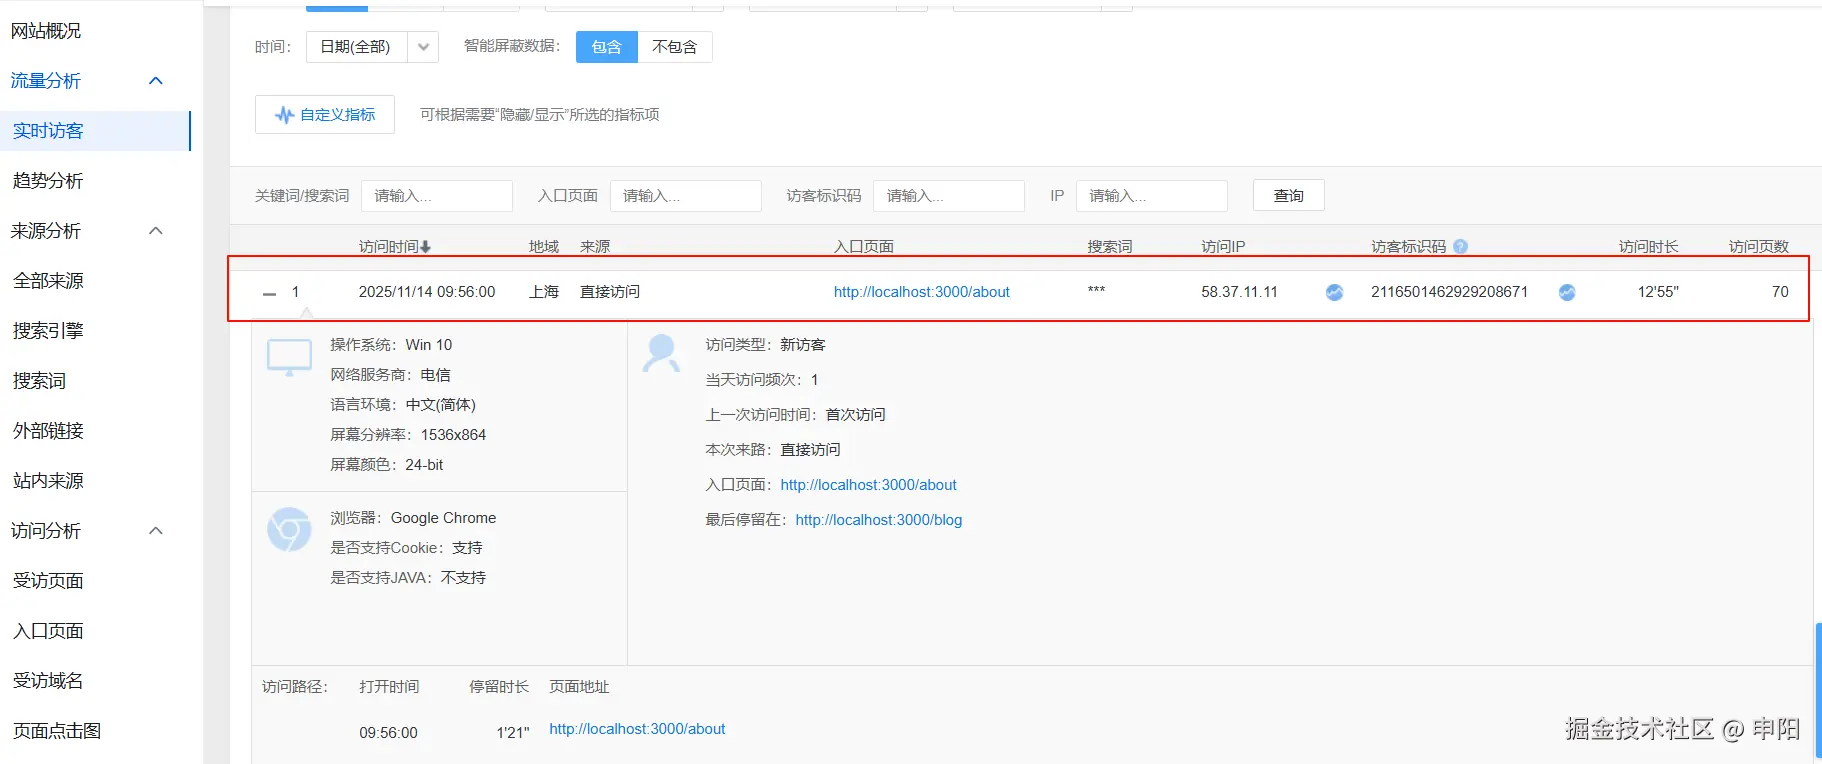Image resolution: width=1822 pixels, height=764 pixels.
Task: Click the 打开时间 value 09:56:00
Action: tap(389, 733)
